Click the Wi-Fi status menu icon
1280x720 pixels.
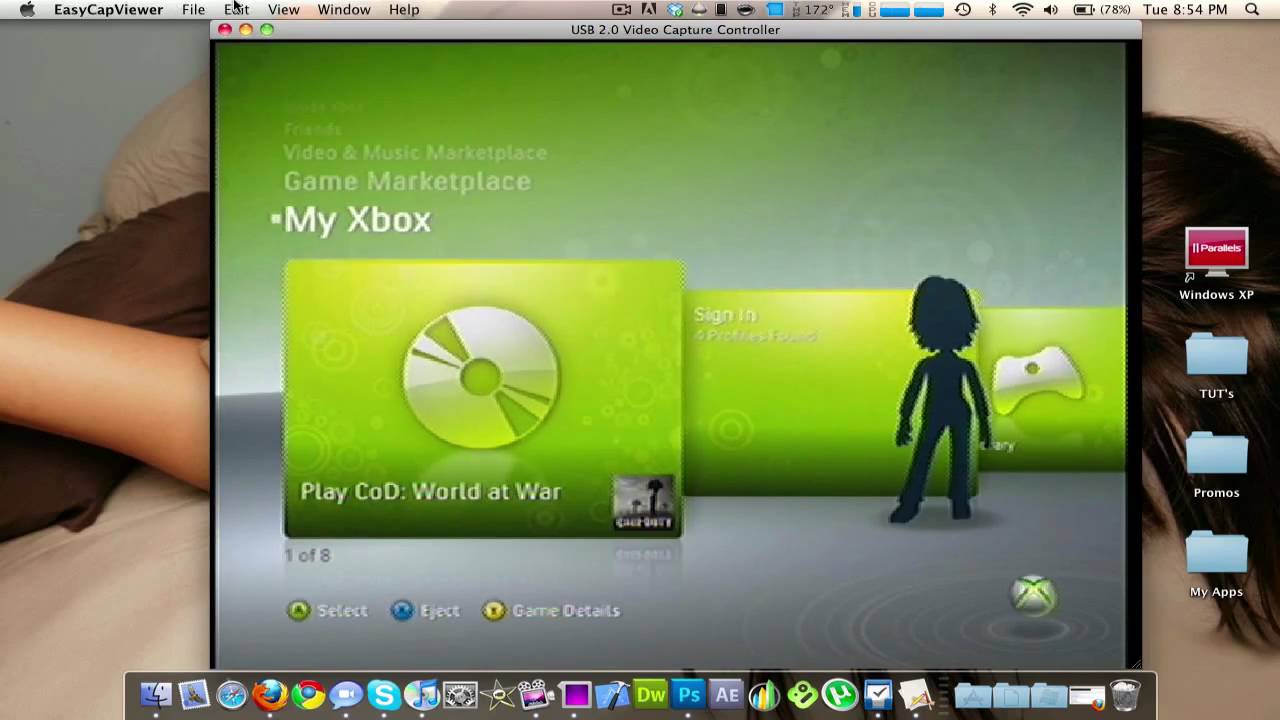tap(1022, 9)
